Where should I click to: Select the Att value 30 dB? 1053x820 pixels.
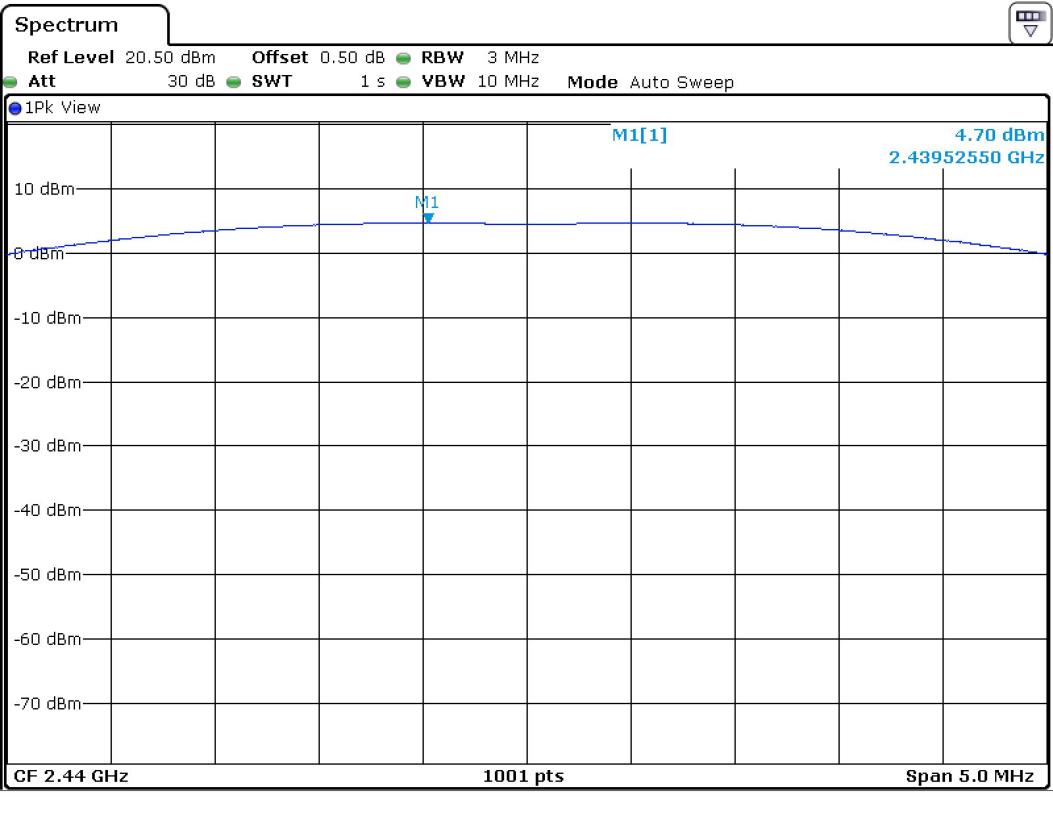pos(191,81)
